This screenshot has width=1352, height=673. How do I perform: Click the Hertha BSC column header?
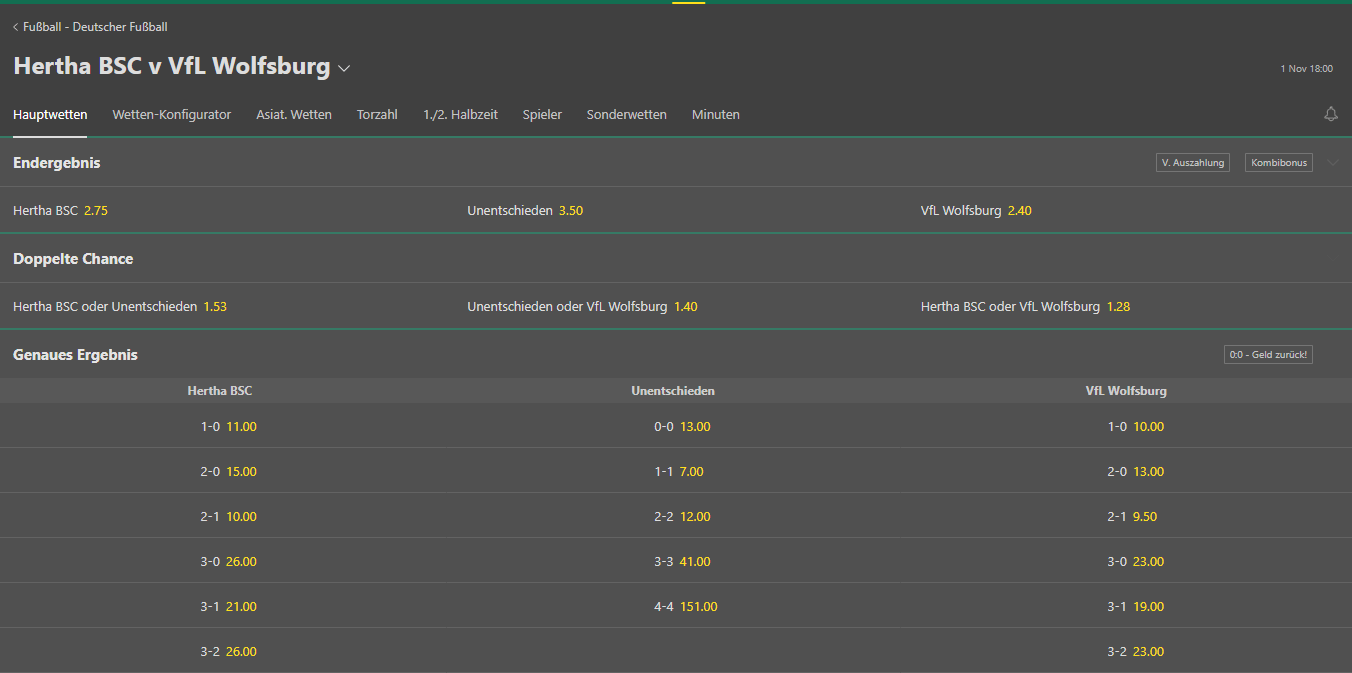(x=220, y=391)
